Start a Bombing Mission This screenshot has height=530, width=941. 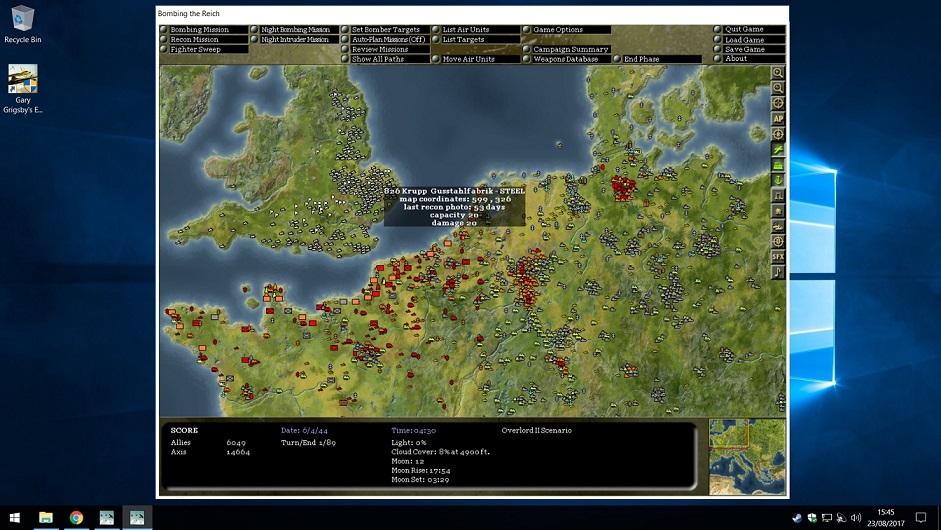point(204,29)
